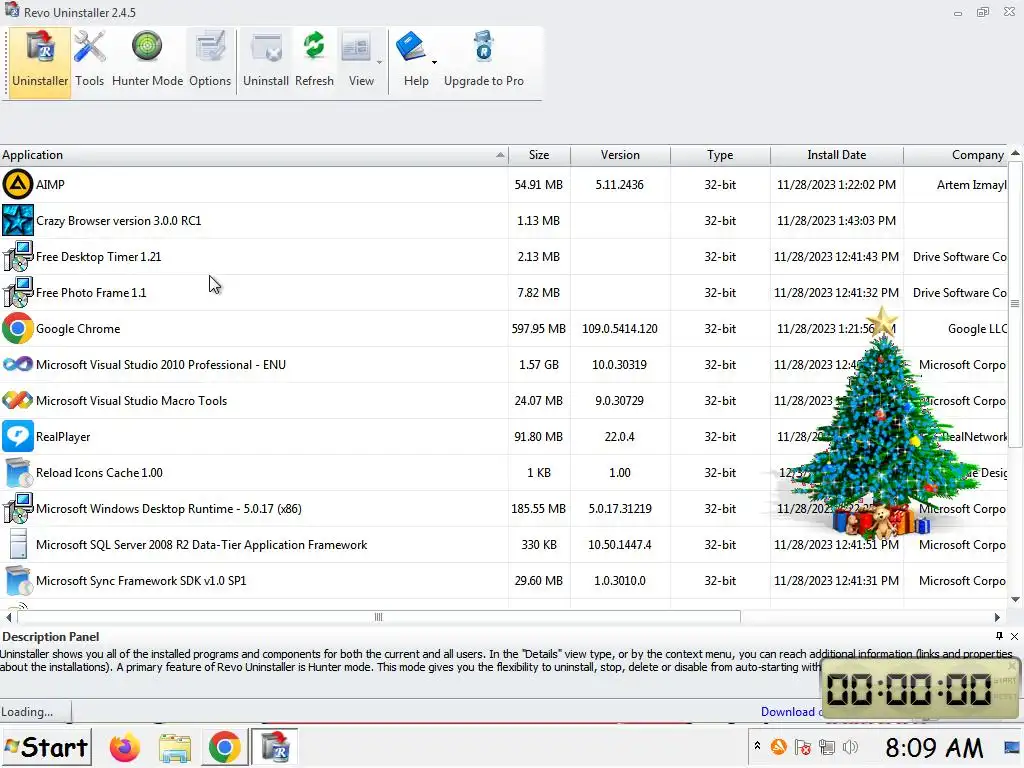Click the horizontal scrollbar thumb
Screen dimensions: 1024x768
coord(379,617)
